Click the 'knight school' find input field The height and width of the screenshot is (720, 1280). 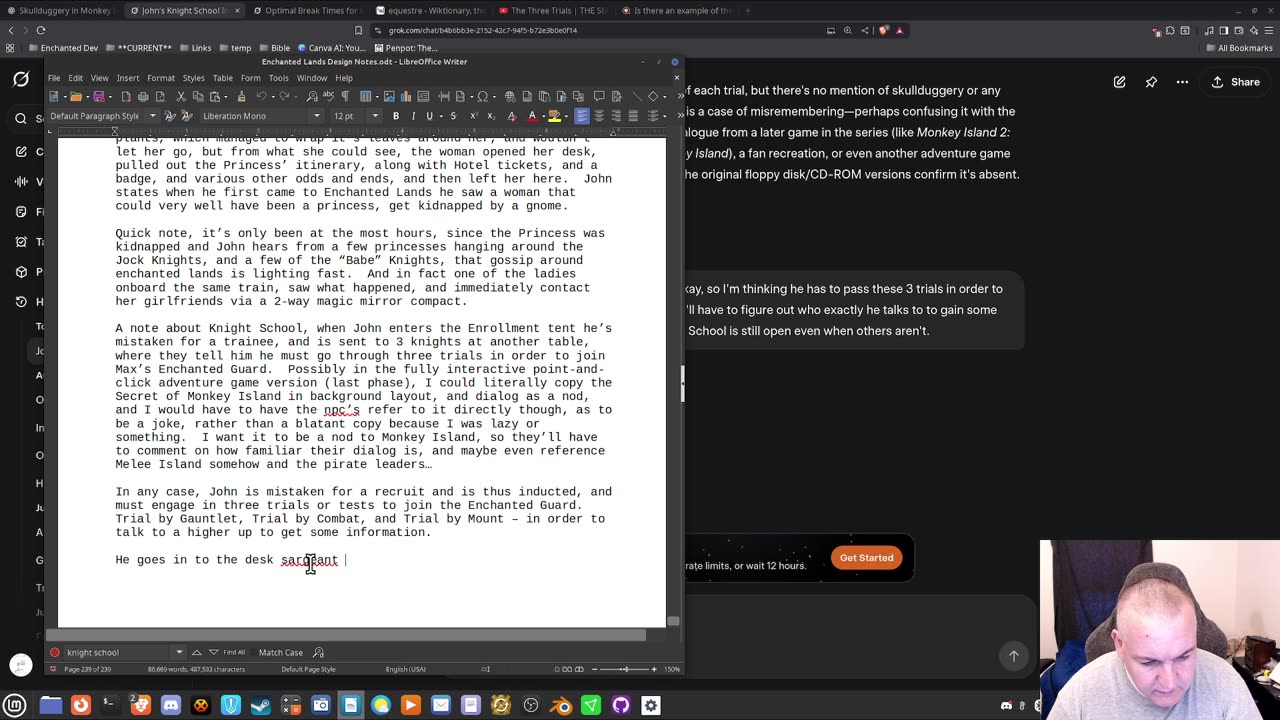pos(118,652)
